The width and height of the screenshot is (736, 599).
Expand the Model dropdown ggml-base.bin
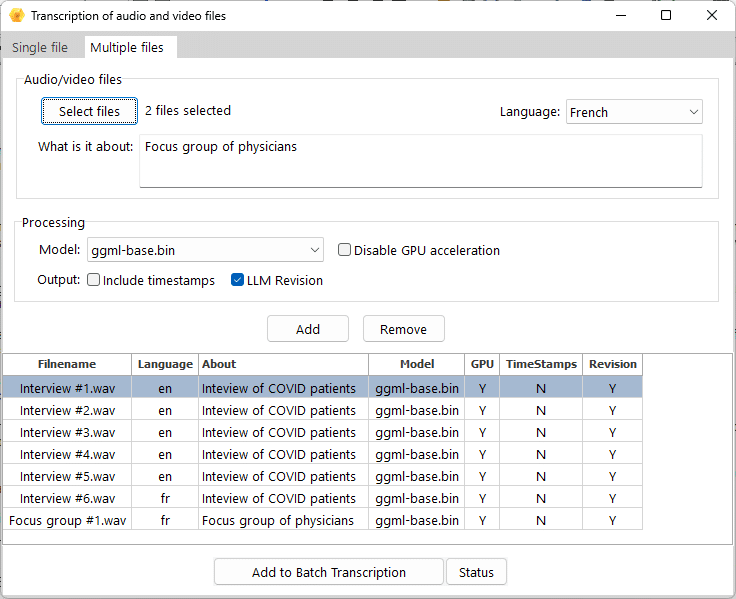point(205,250)
